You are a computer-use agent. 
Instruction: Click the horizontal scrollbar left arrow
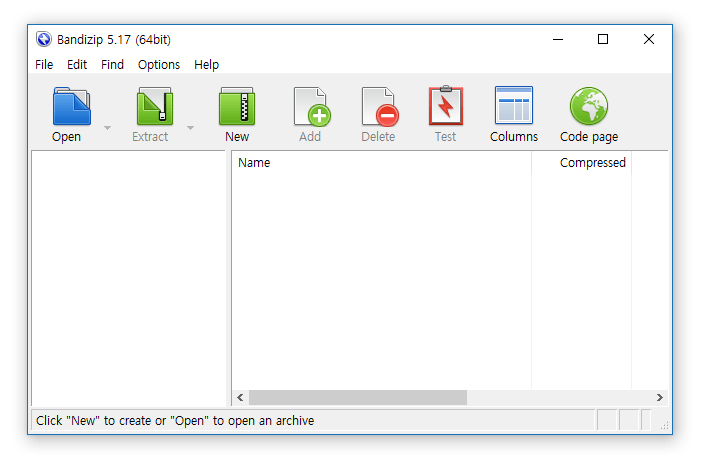(x=240, y=398)
